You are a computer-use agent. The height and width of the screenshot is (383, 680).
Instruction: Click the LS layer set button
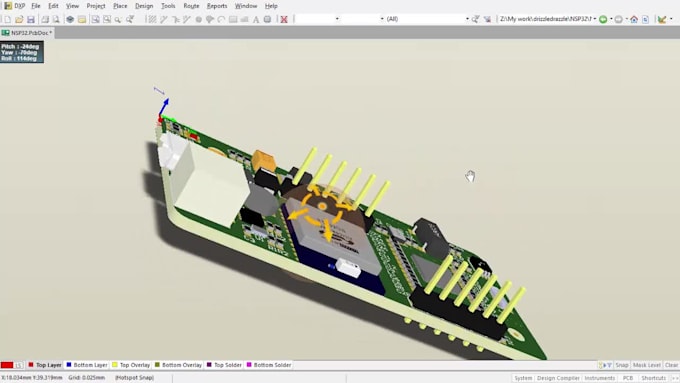[19, 365]
